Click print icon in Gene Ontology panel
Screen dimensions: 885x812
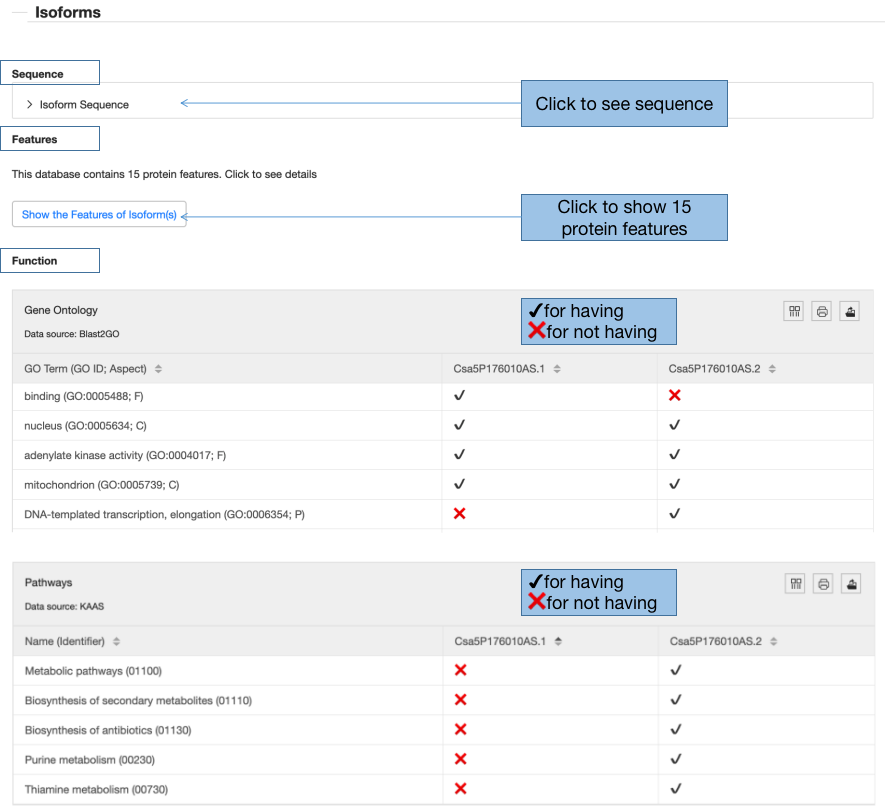822,311
